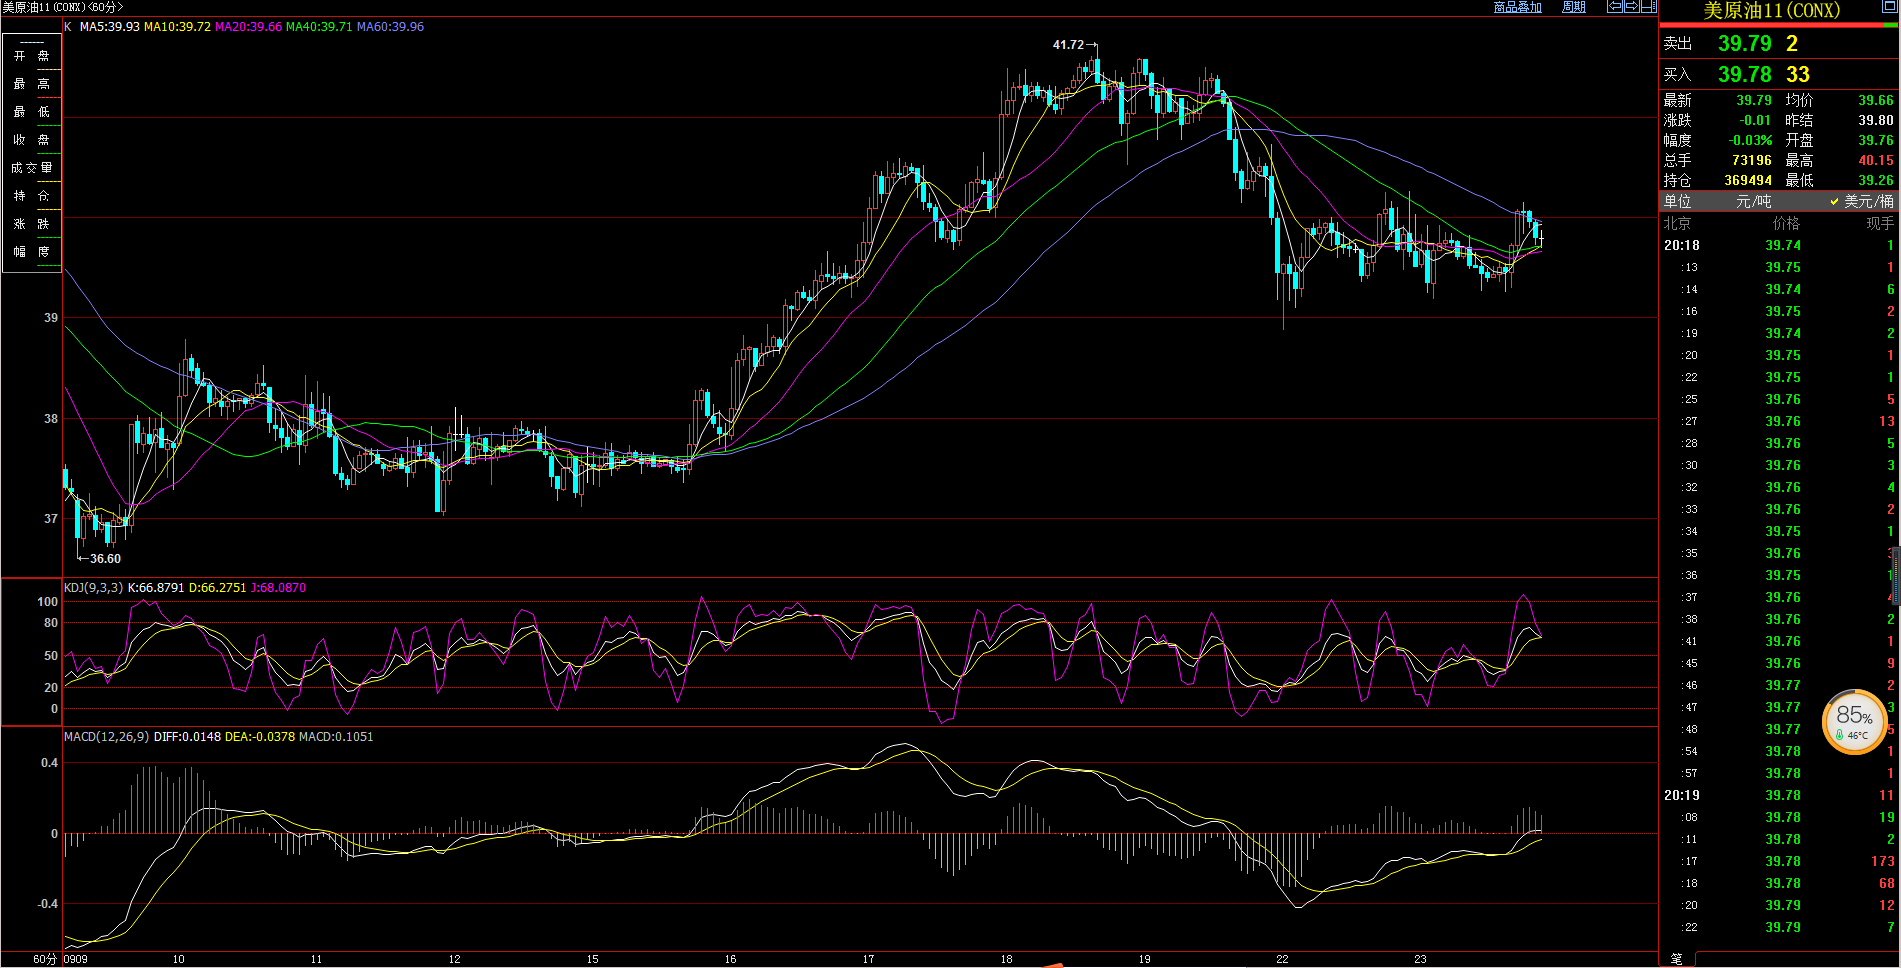
Task: Click the MA5 moving average label
Action: coord(109,27)
